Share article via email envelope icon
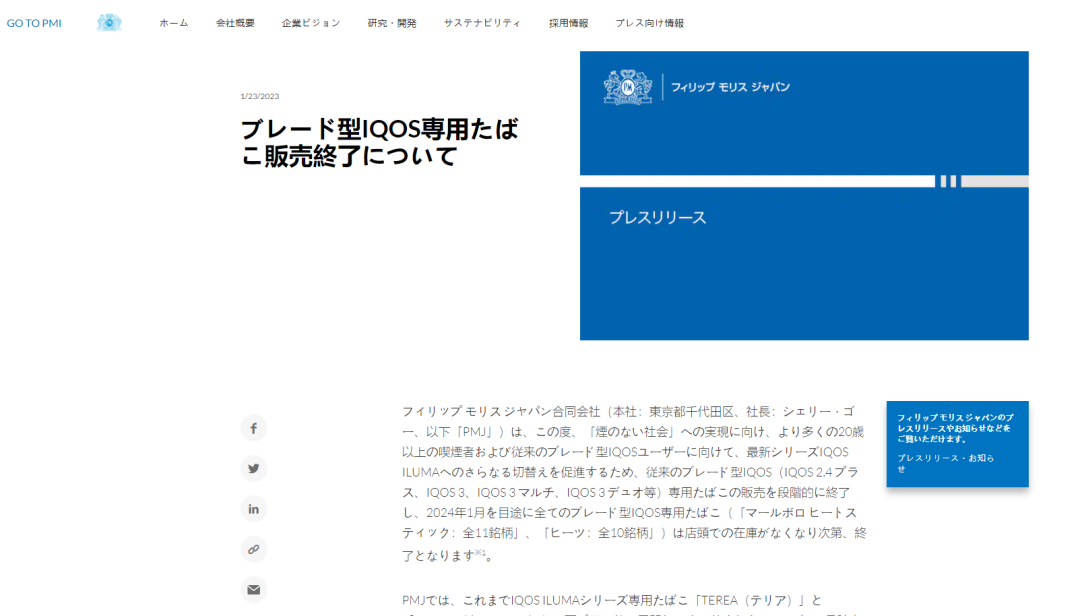 [254, 589]
